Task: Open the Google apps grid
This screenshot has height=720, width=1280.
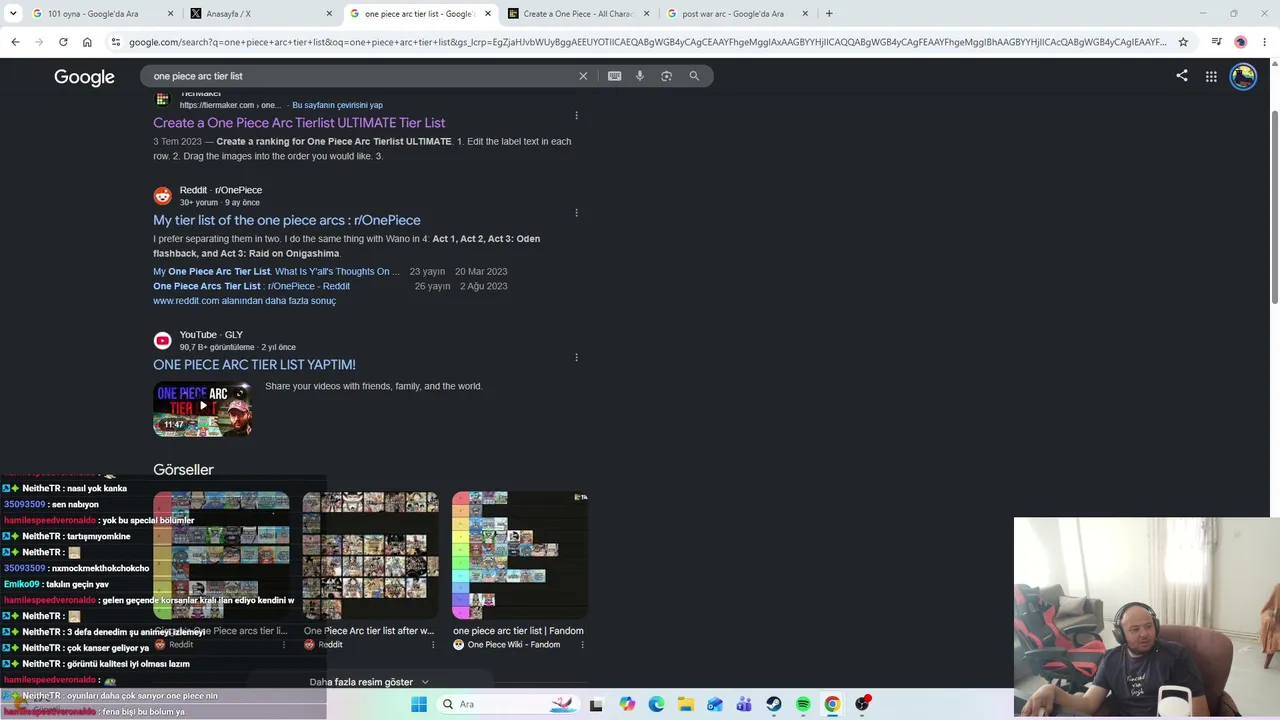Action: [x=1211, y=76]
